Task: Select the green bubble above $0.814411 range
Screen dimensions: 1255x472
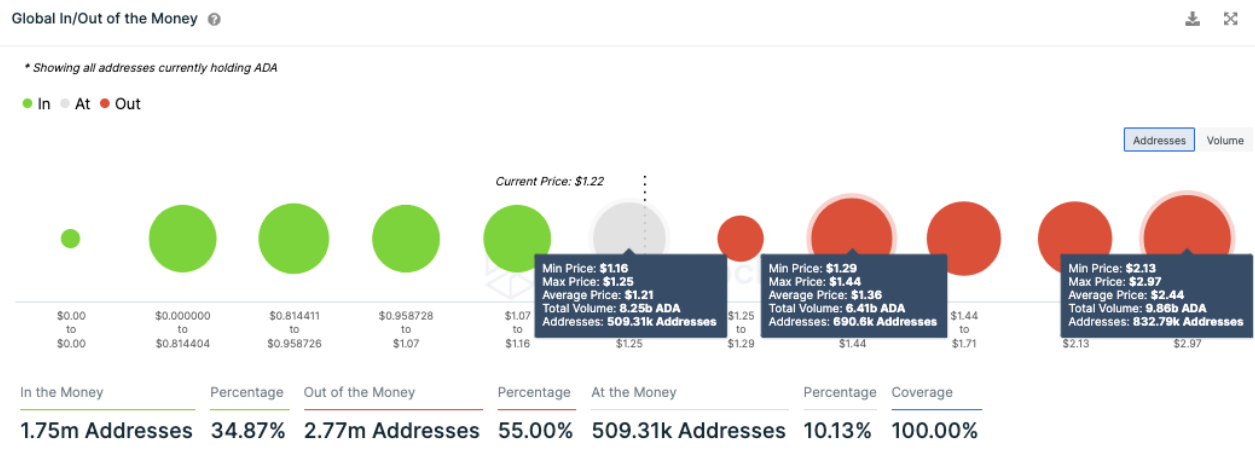Action: tap(294, 239)
